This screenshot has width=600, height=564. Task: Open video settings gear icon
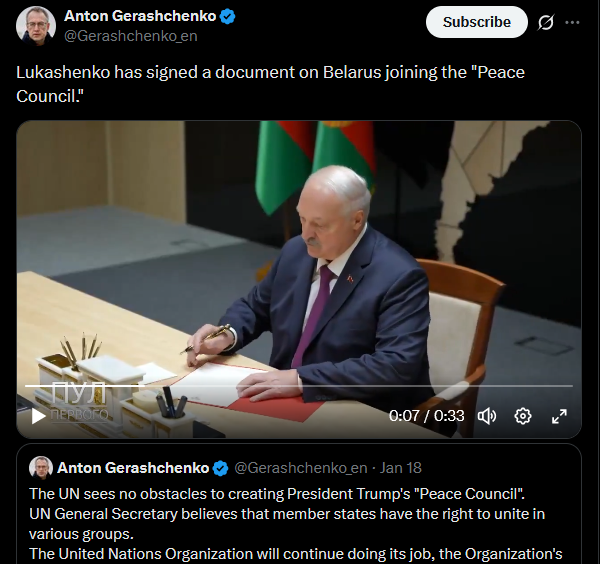pyautogui.click(x=523, y=416)
